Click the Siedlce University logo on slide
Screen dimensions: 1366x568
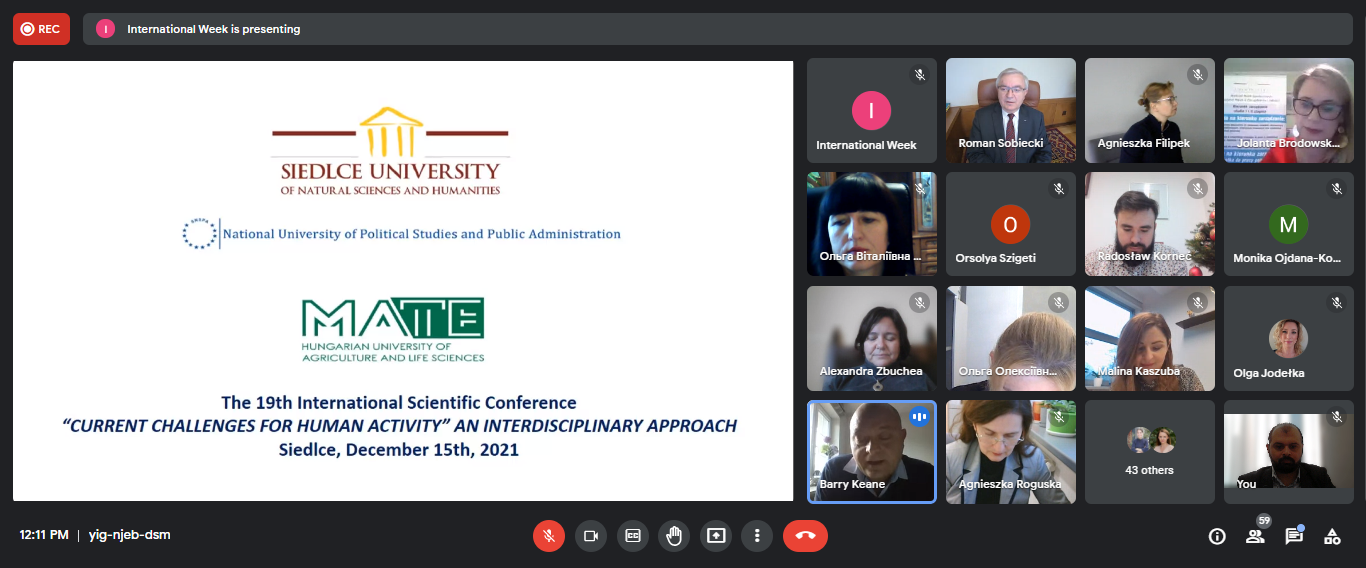[390, 151]
